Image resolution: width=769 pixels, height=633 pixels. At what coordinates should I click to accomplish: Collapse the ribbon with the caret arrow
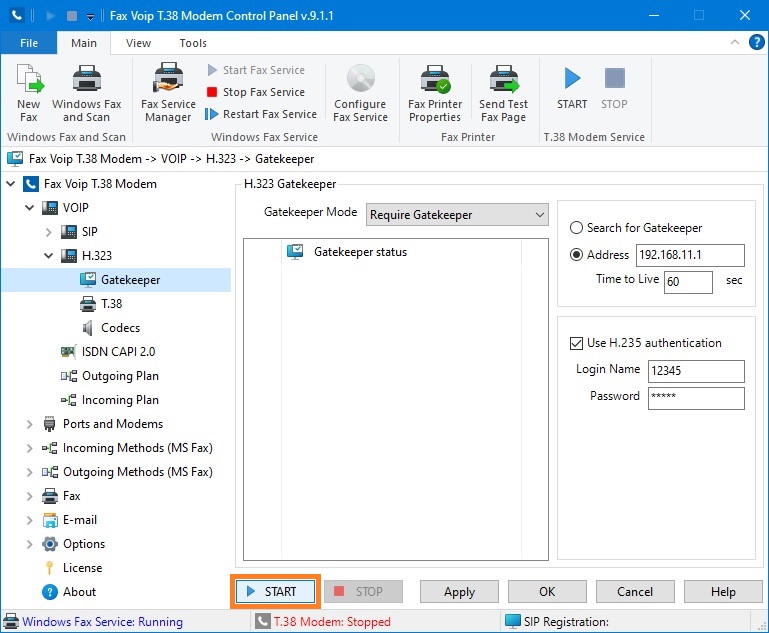pos(735,42)
